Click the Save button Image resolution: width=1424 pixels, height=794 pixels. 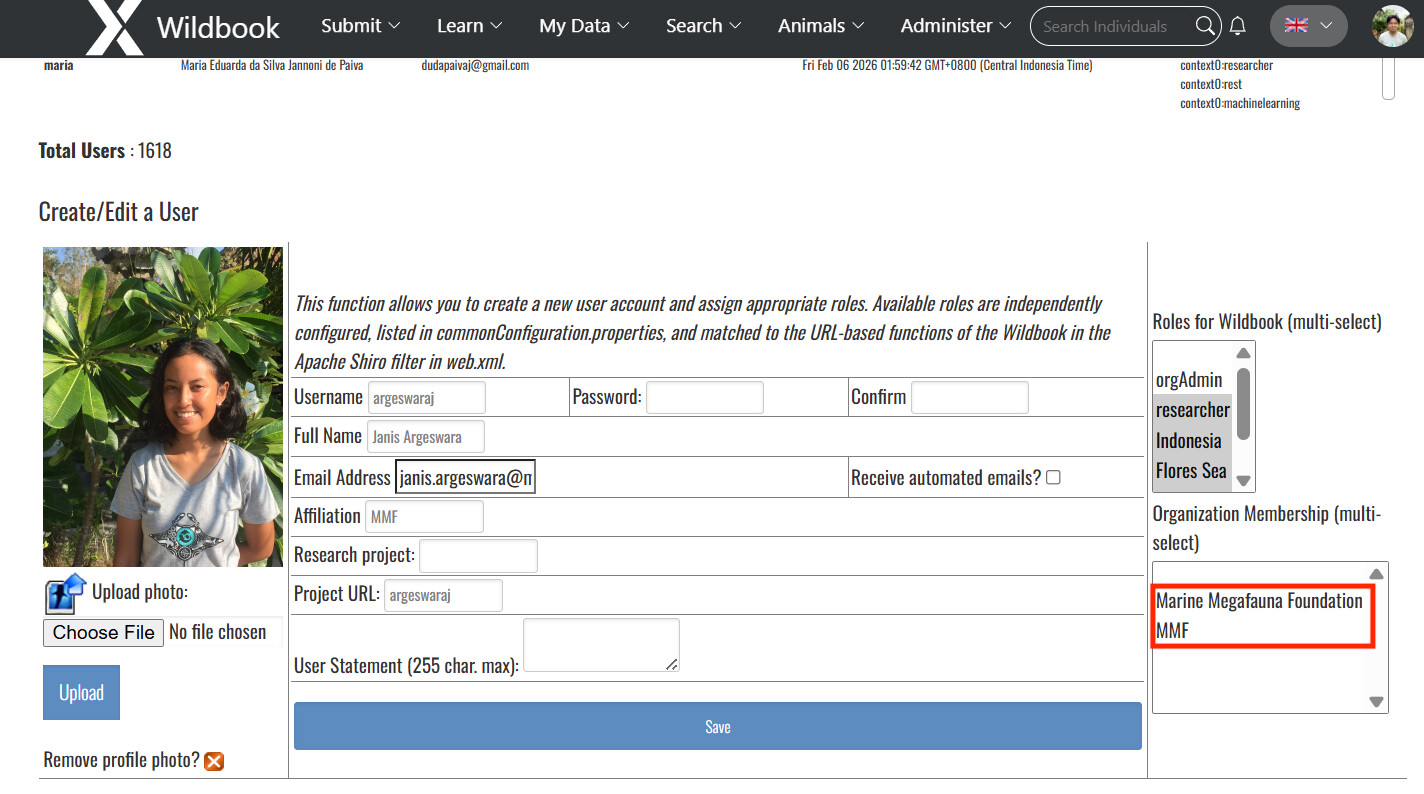pos(717,727)
